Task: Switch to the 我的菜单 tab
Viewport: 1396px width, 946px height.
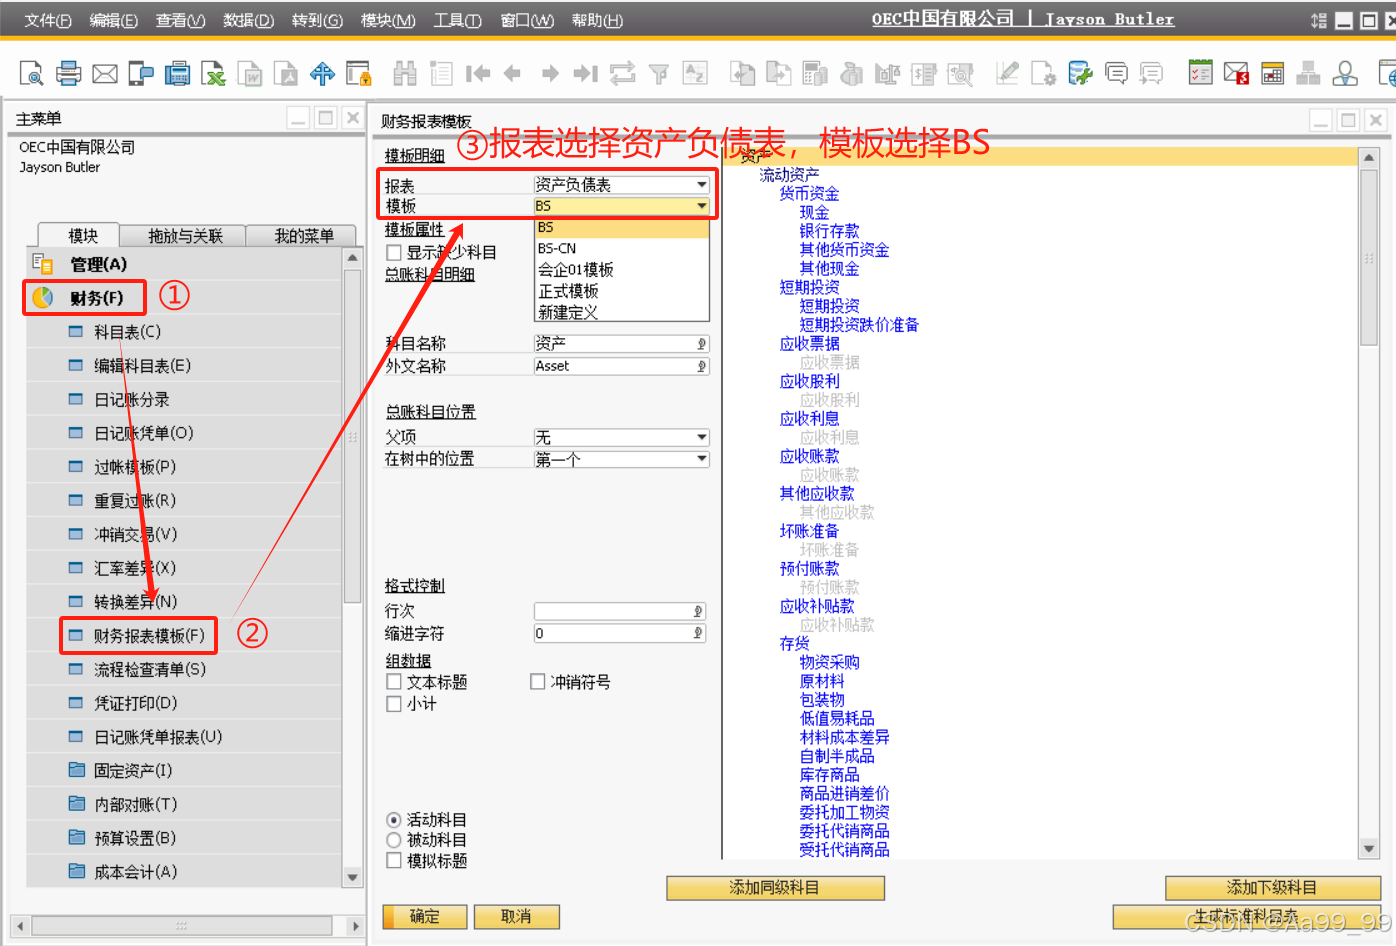Action: click(x=304, y=236)
